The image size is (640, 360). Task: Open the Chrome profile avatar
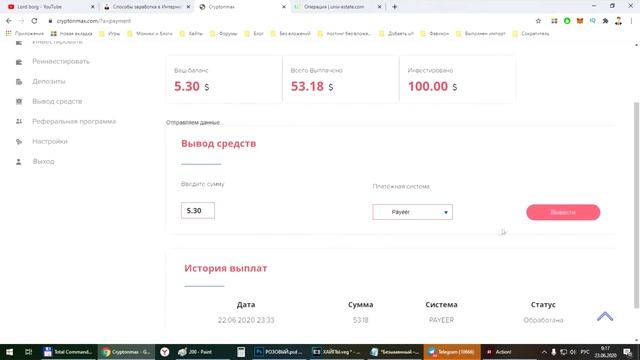(618, 21)
